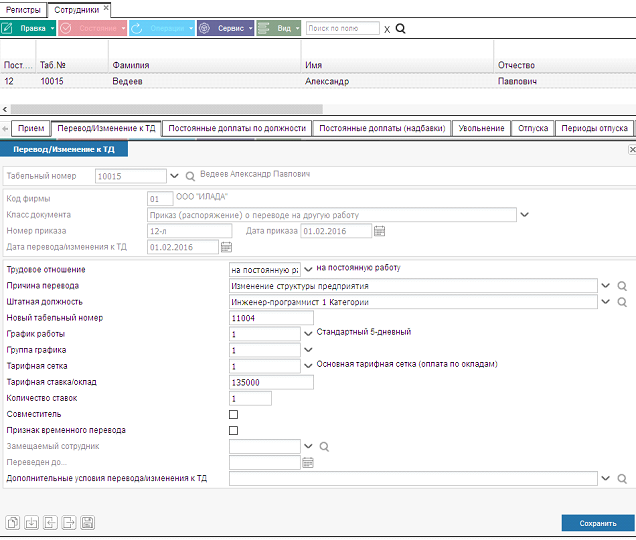The width and height of the screenshot is (636, 540).
Task: Click the pencil edit icon on Правка
Action: pyautogui.click(x=7, y=28)
